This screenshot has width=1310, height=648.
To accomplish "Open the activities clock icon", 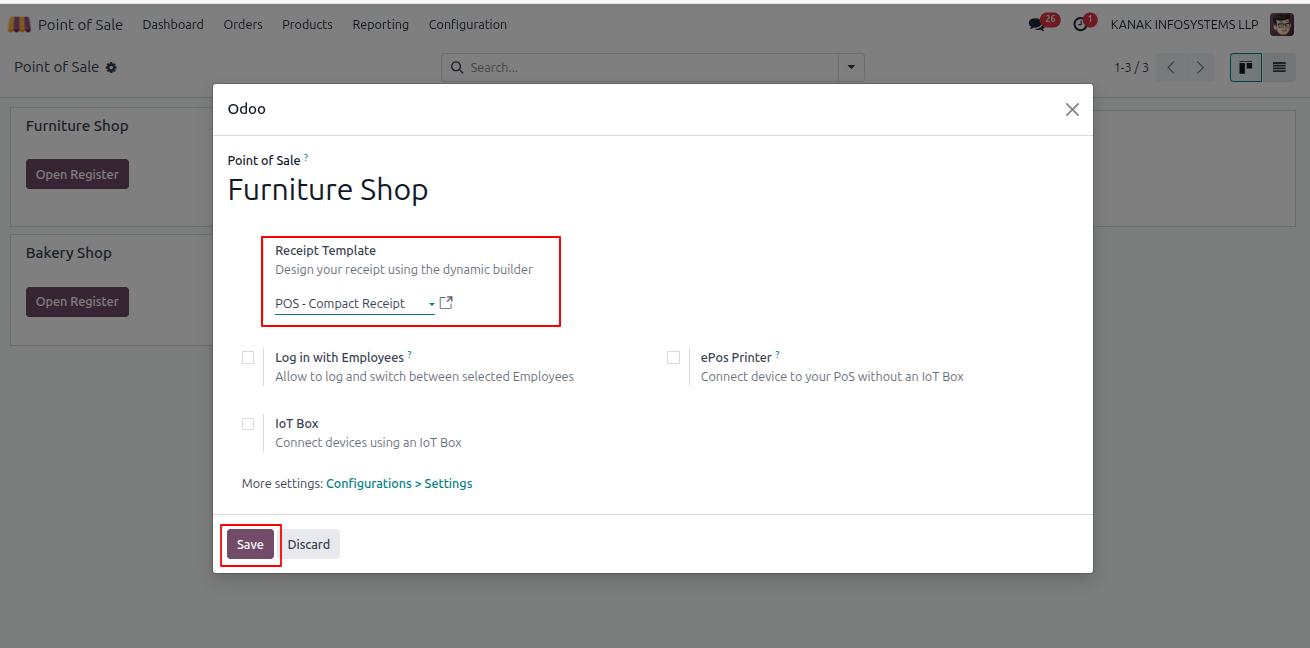I will pos(1080,25).
